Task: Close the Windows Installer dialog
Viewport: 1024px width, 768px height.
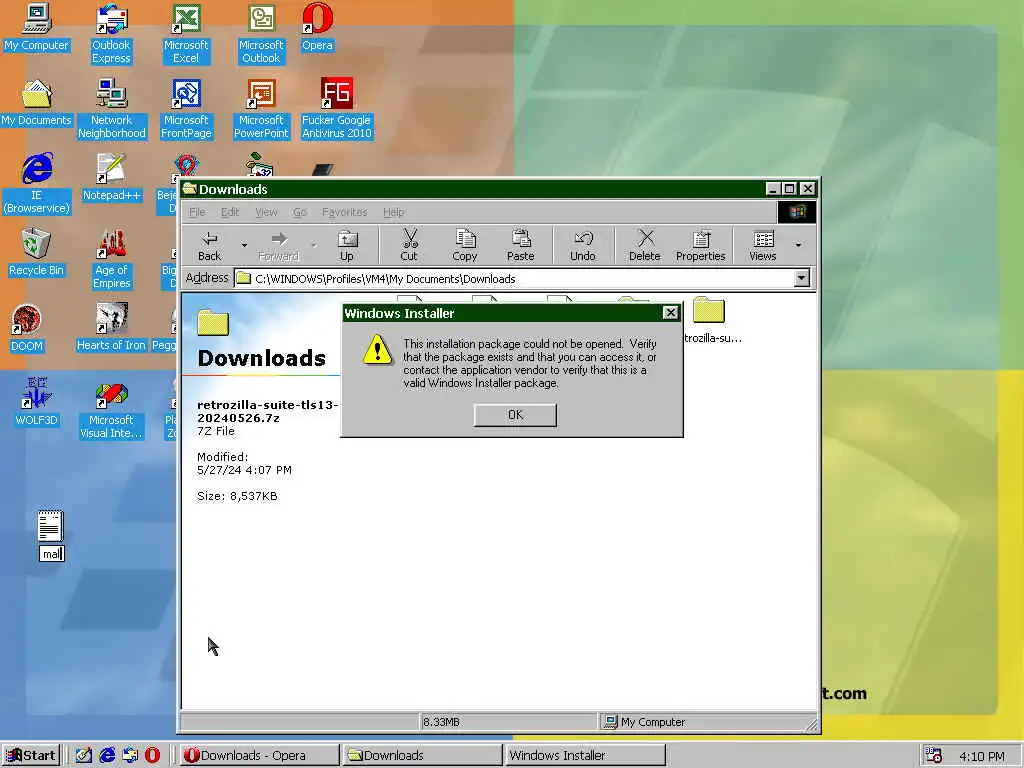Action: pos(671,313)
